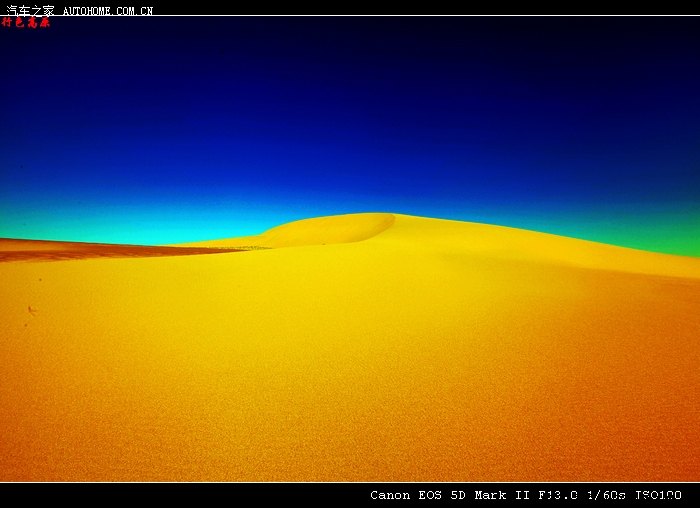
Task: Click the 汽车之家 Chinese watermark
Action: coord(30,10)
